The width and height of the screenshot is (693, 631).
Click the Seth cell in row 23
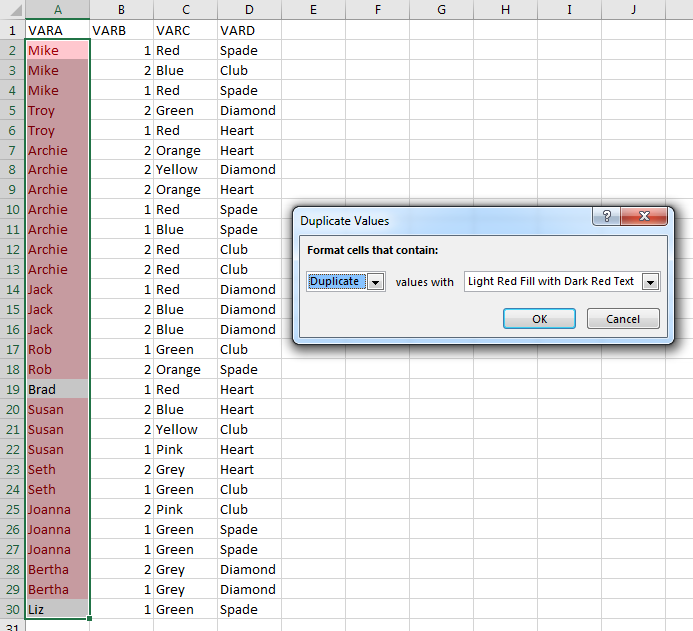click(x=57, y=469)
